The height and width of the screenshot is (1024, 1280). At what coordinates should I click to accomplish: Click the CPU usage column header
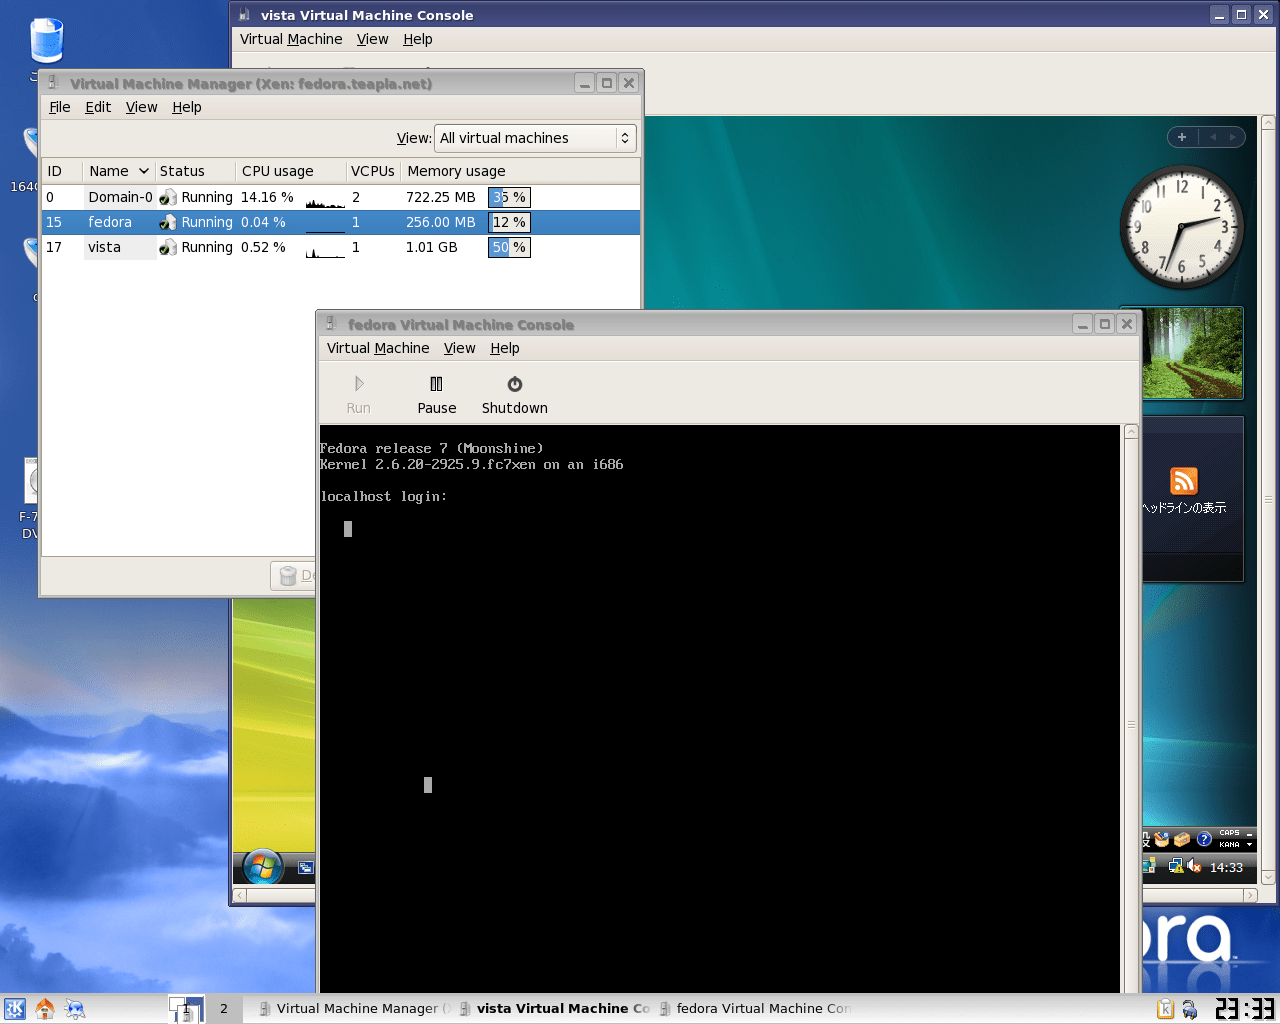point(290,171)
